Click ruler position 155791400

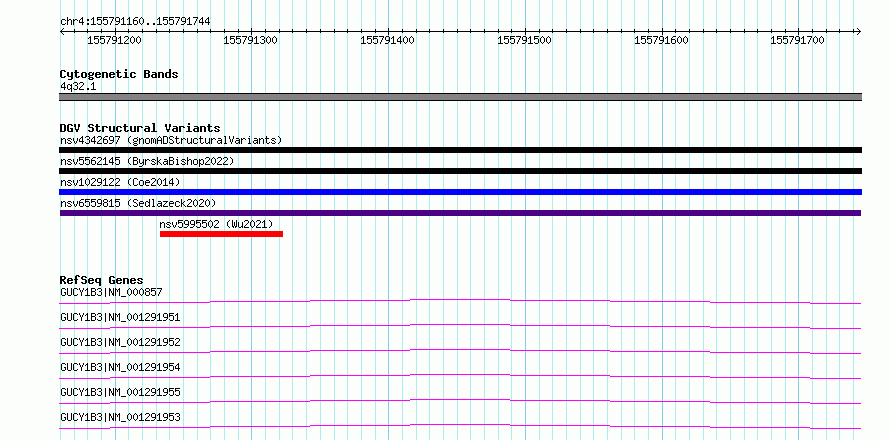(388, 40)
